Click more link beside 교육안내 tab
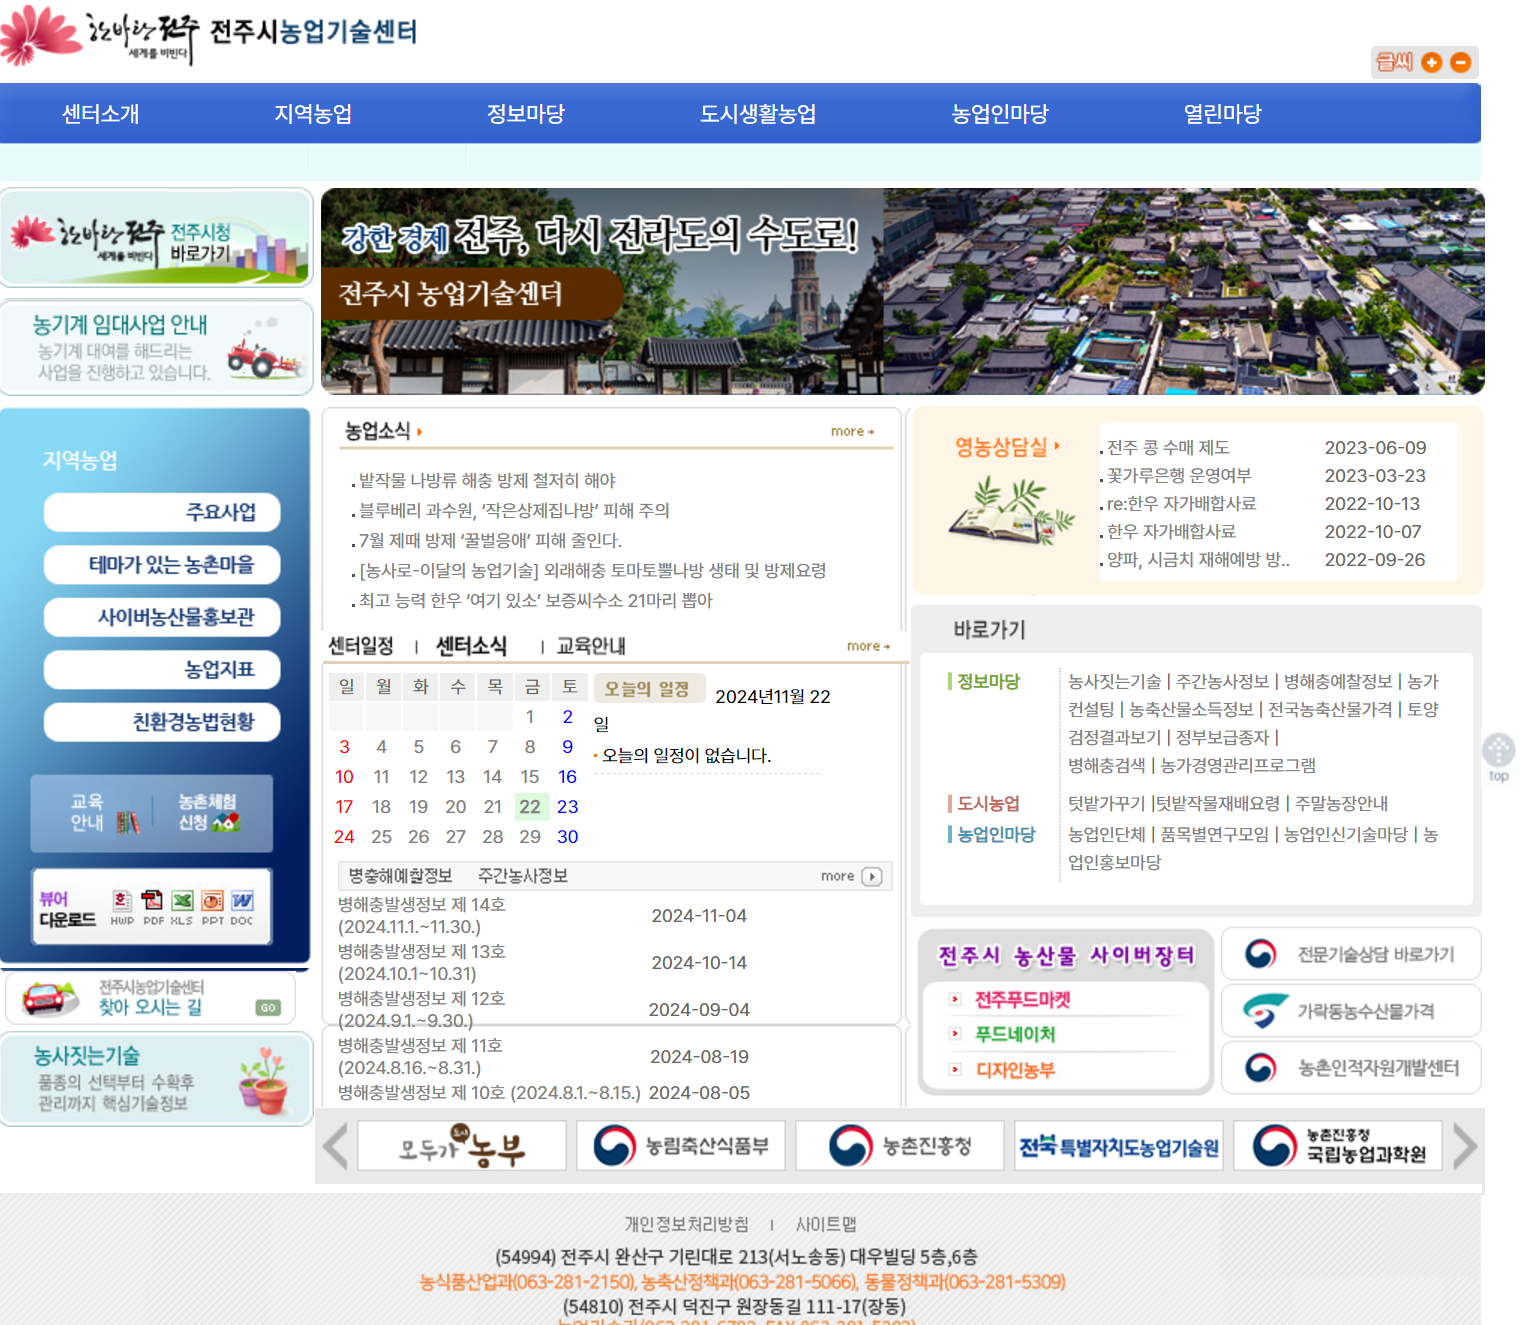Viewport: 1521px width, 1325px height. click(868, 647)
